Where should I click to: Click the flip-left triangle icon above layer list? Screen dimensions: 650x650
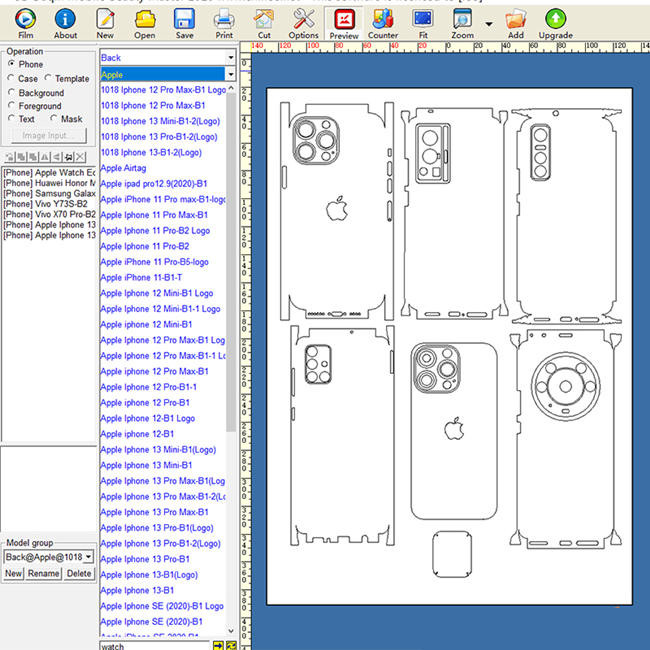tap(57, 157)
